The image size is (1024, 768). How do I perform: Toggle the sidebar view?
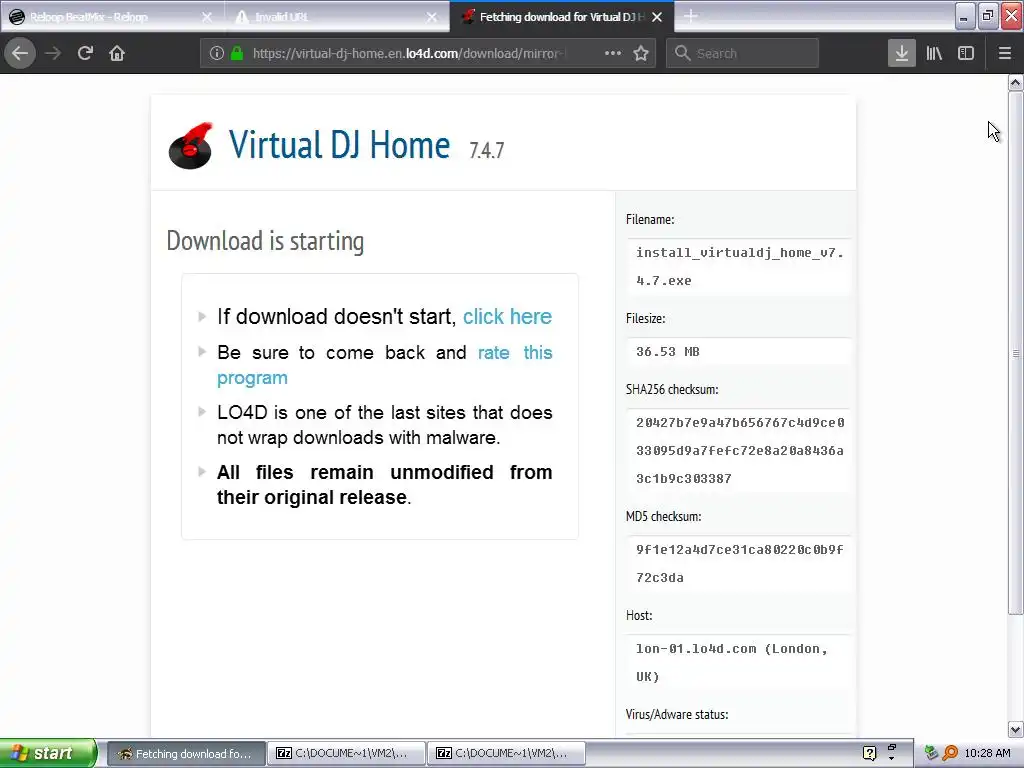click(966, 54)
